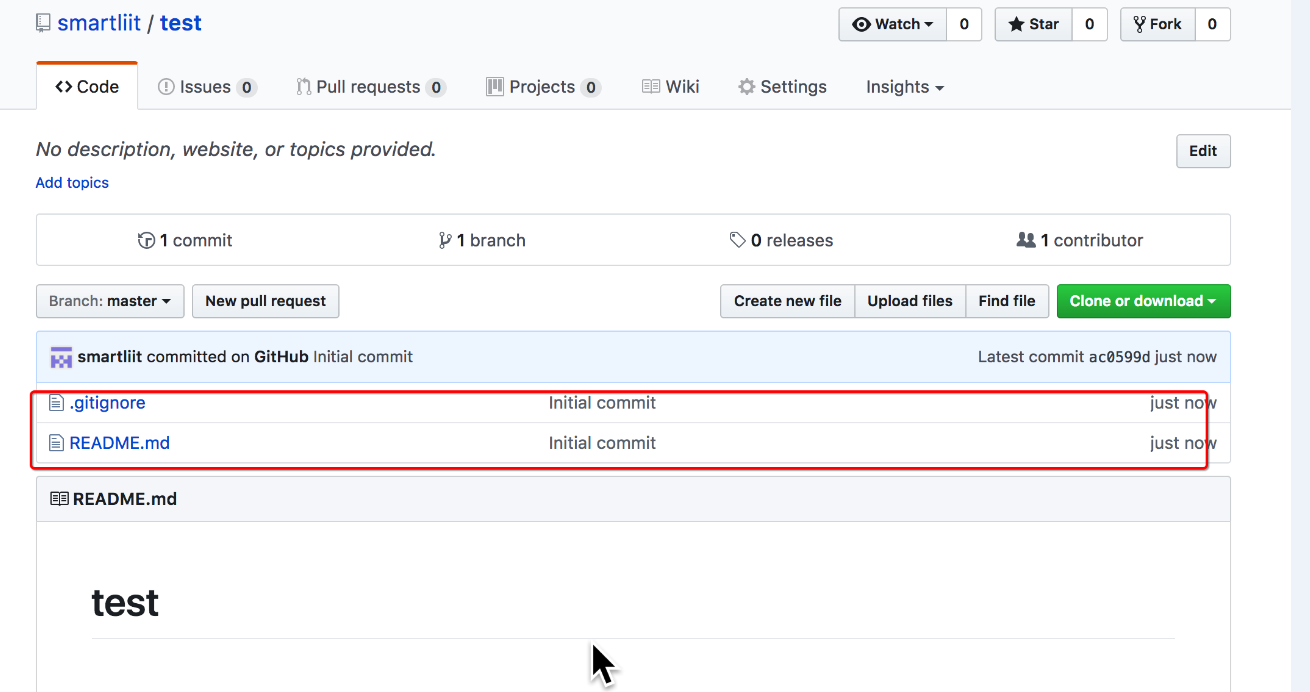1310x692 pixels.
Task: Open the test repository link
Action: coord(181,23)
